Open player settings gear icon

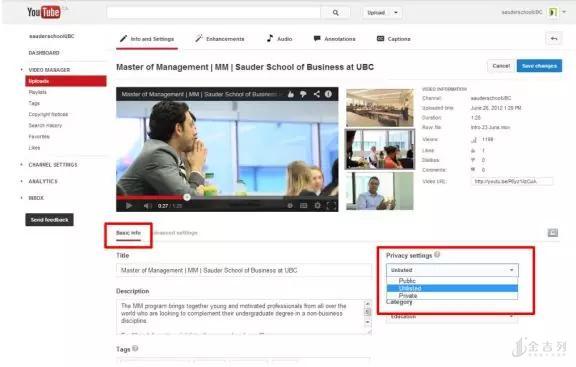tap(317, 205)
